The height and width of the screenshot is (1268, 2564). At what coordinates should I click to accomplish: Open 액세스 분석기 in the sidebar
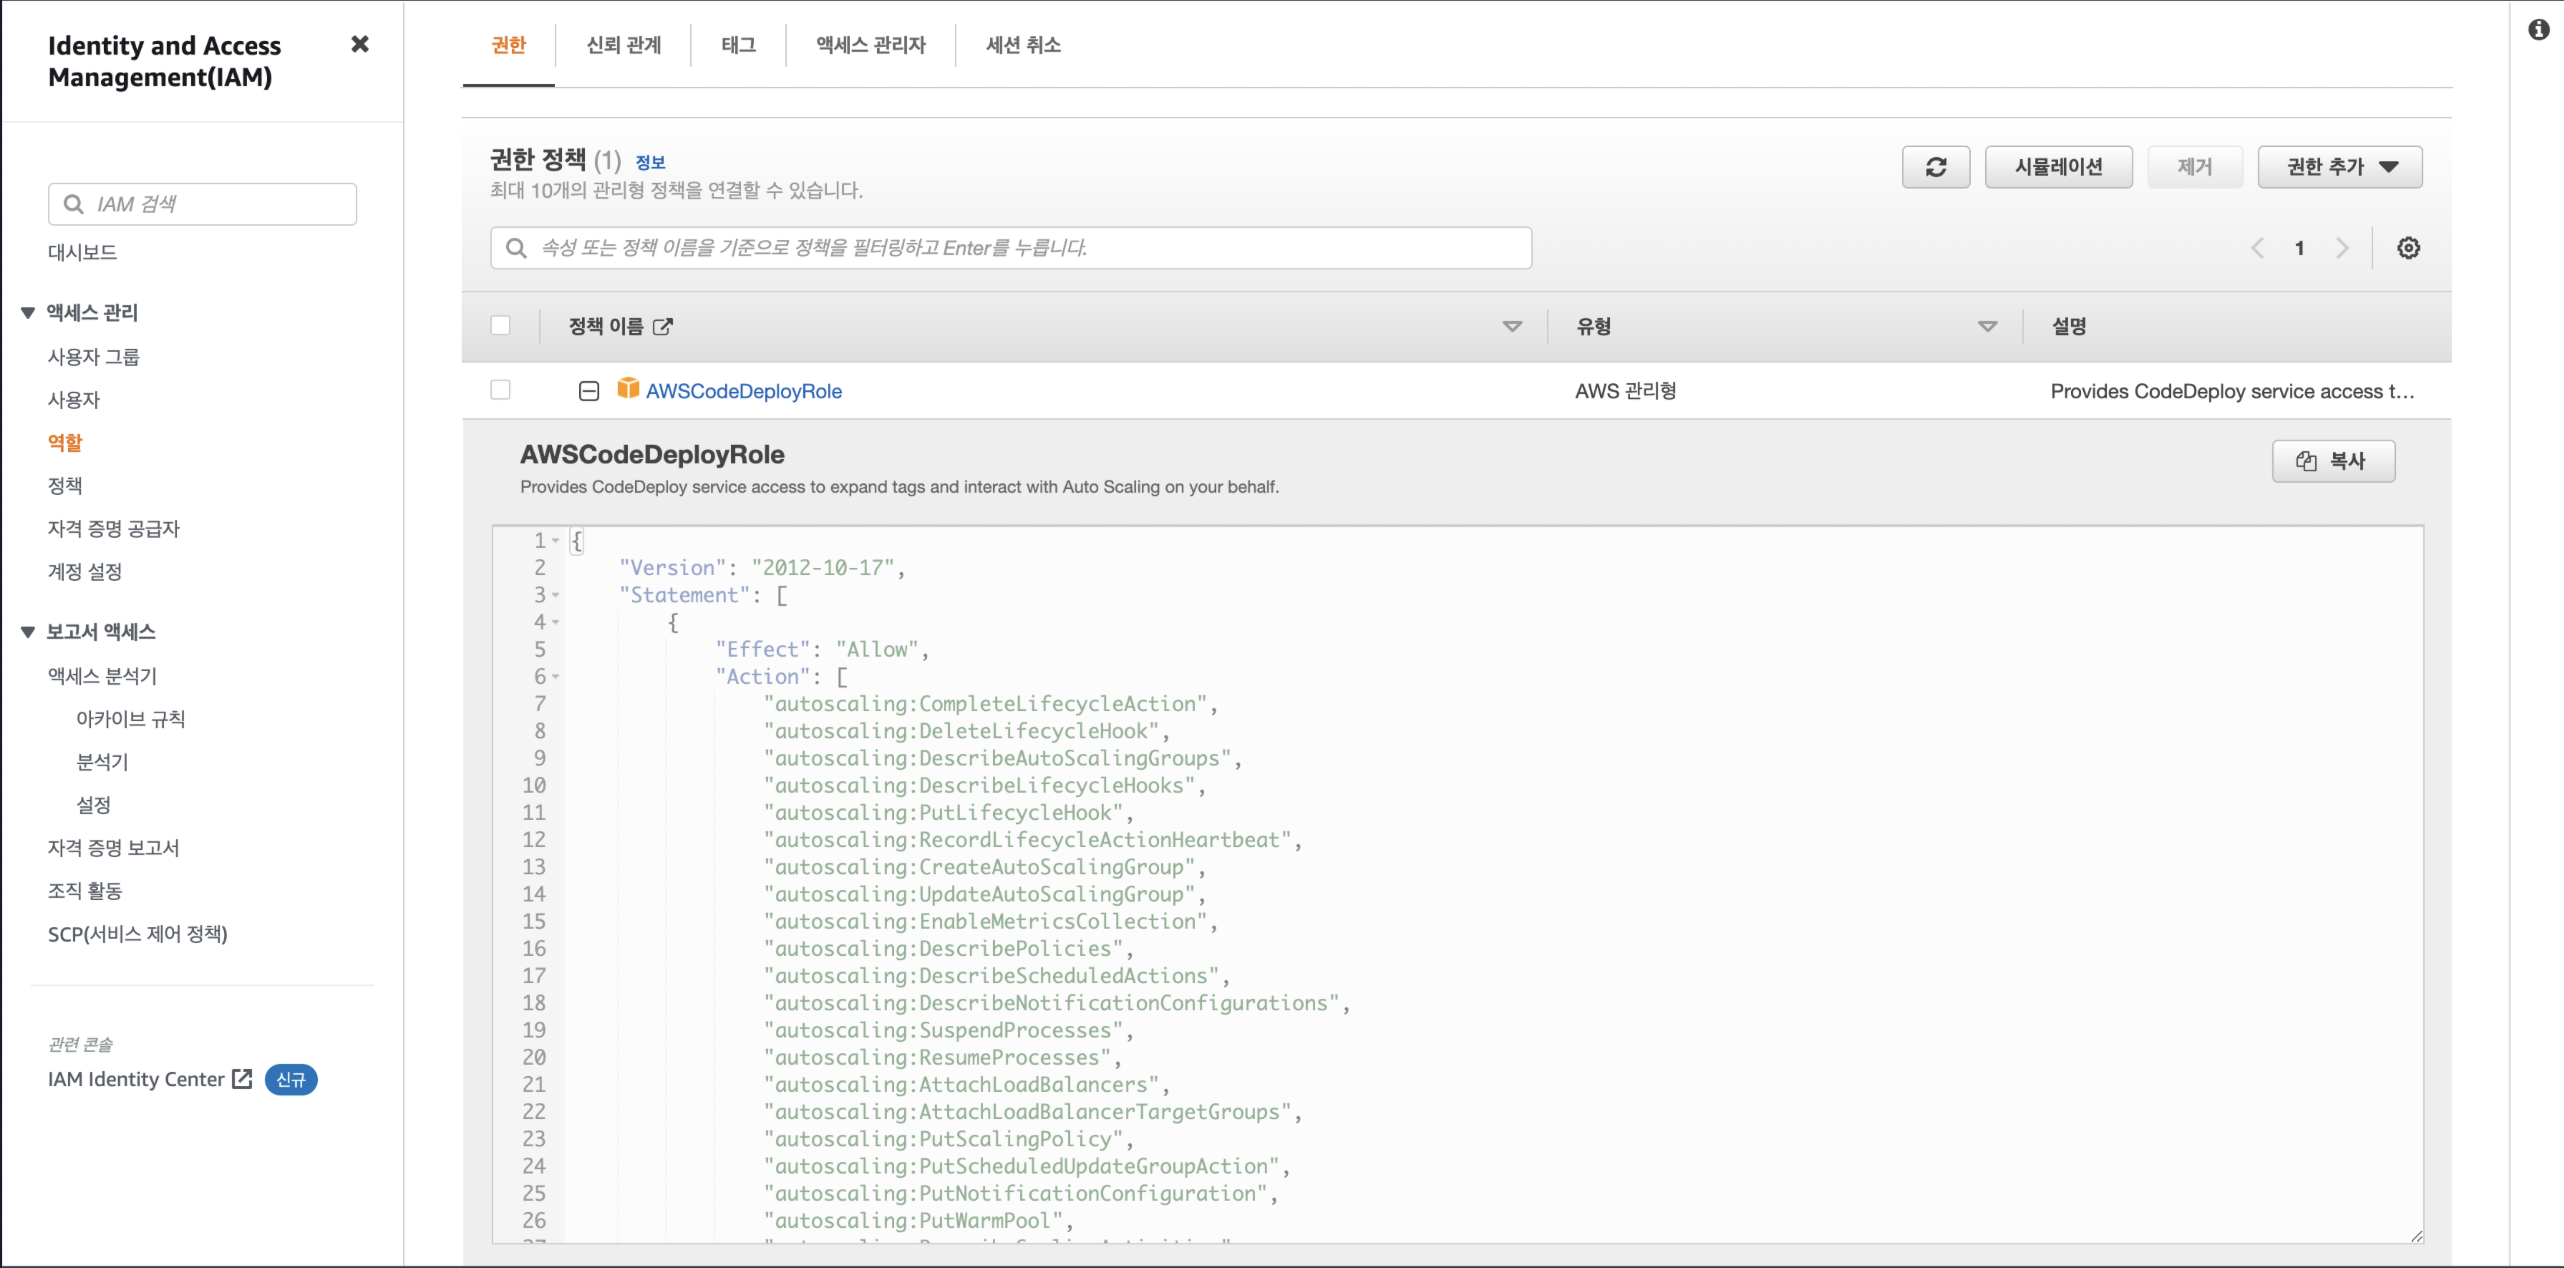tap(103, 676)
